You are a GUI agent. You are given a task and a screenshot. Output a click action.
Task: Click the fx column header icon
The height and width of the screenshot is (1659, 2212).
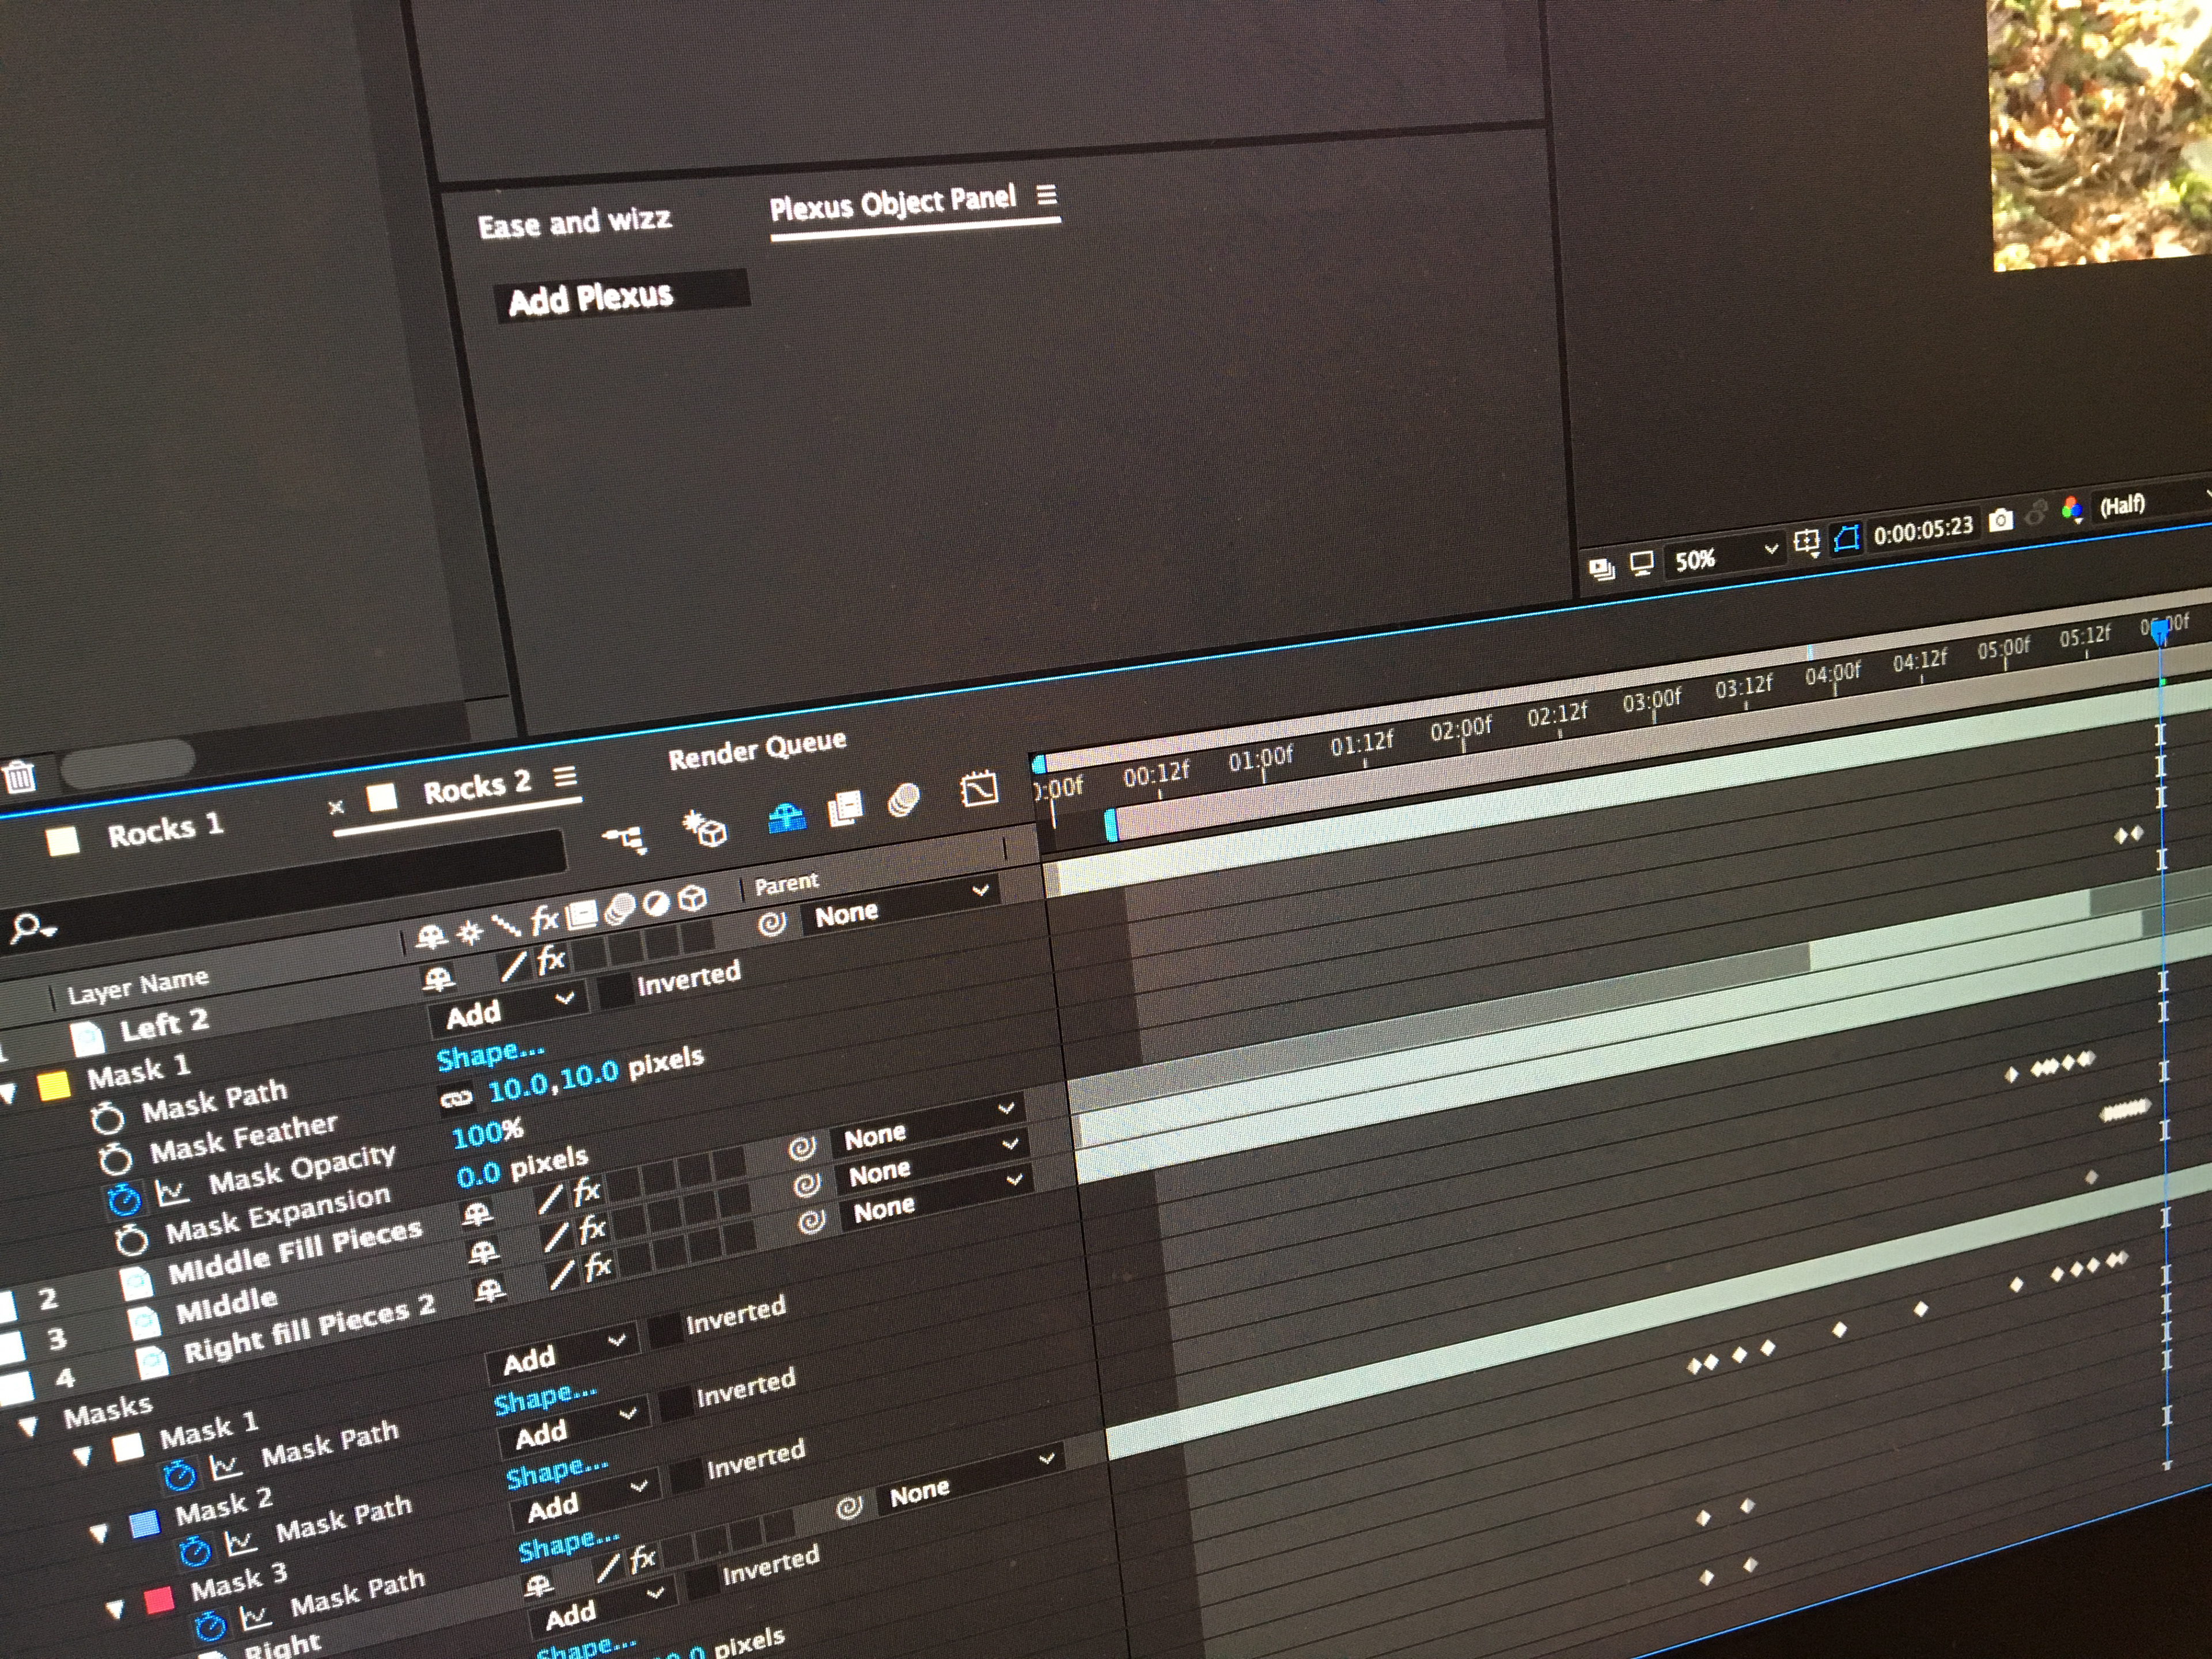coord(545,919)
